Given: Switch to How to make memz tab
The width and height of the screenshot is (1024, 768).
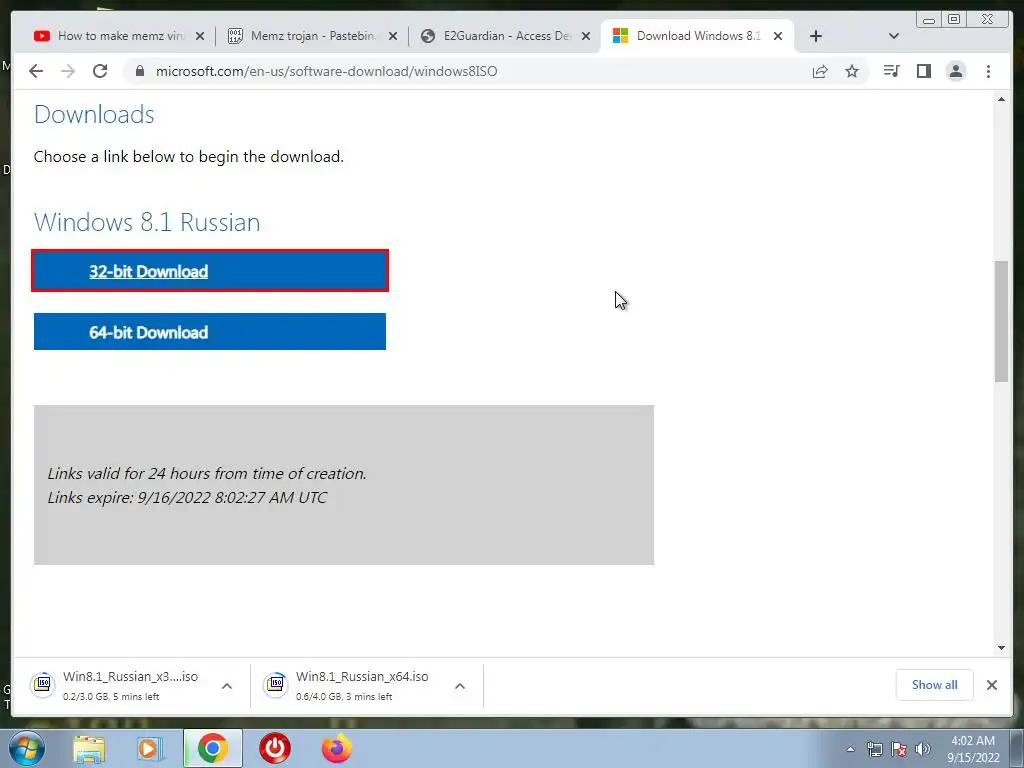Looking at the screenshot, I should [x=120, y=36].
